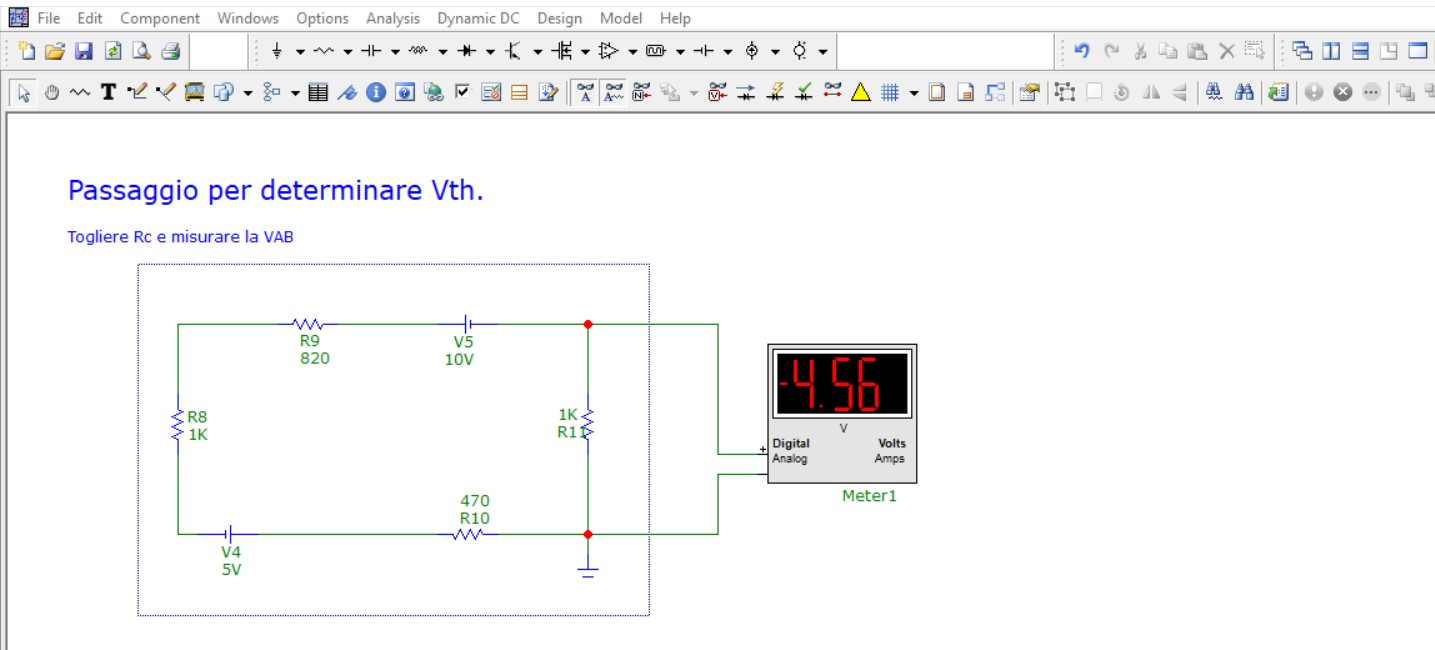Expand the grid options dropdown arrow
The image size is (1435, 650).
pos(914,94)
